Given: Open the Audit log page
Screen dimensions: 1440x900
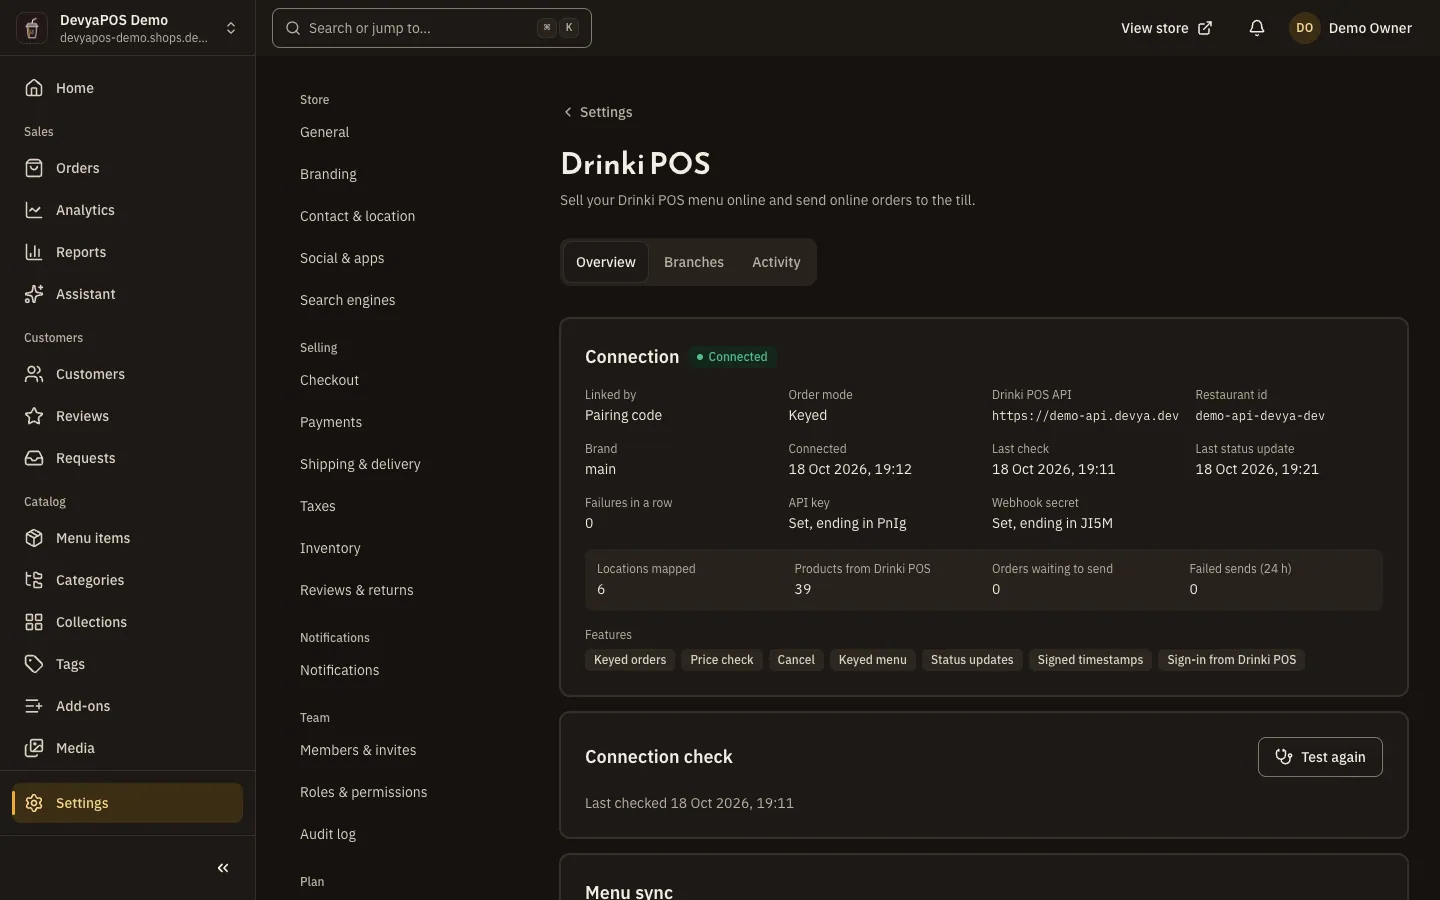Looking at the screenshot, I should point(328,834).
